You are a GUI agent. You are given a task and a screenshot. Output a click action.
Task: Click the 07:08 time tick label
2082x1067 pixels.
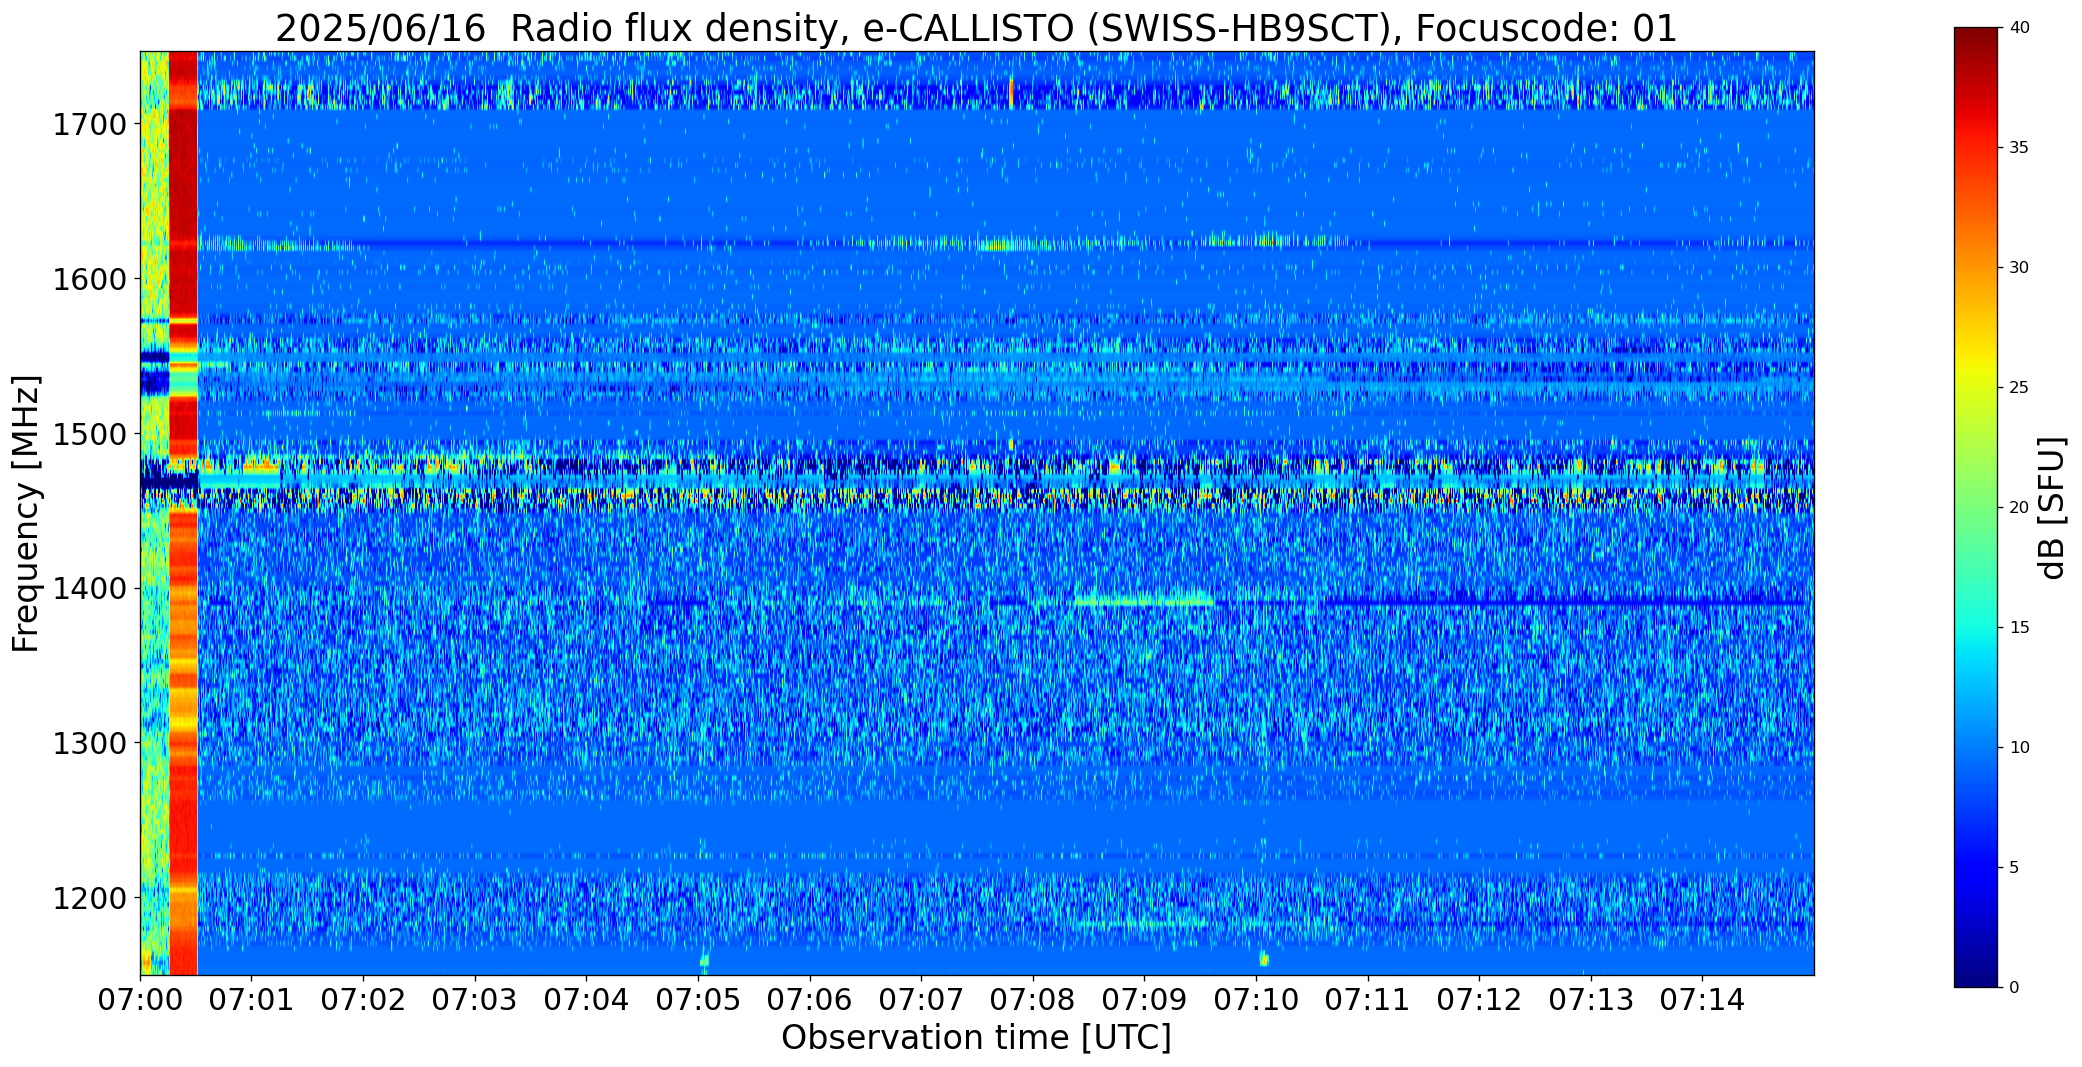[x=1032, y=1000]
